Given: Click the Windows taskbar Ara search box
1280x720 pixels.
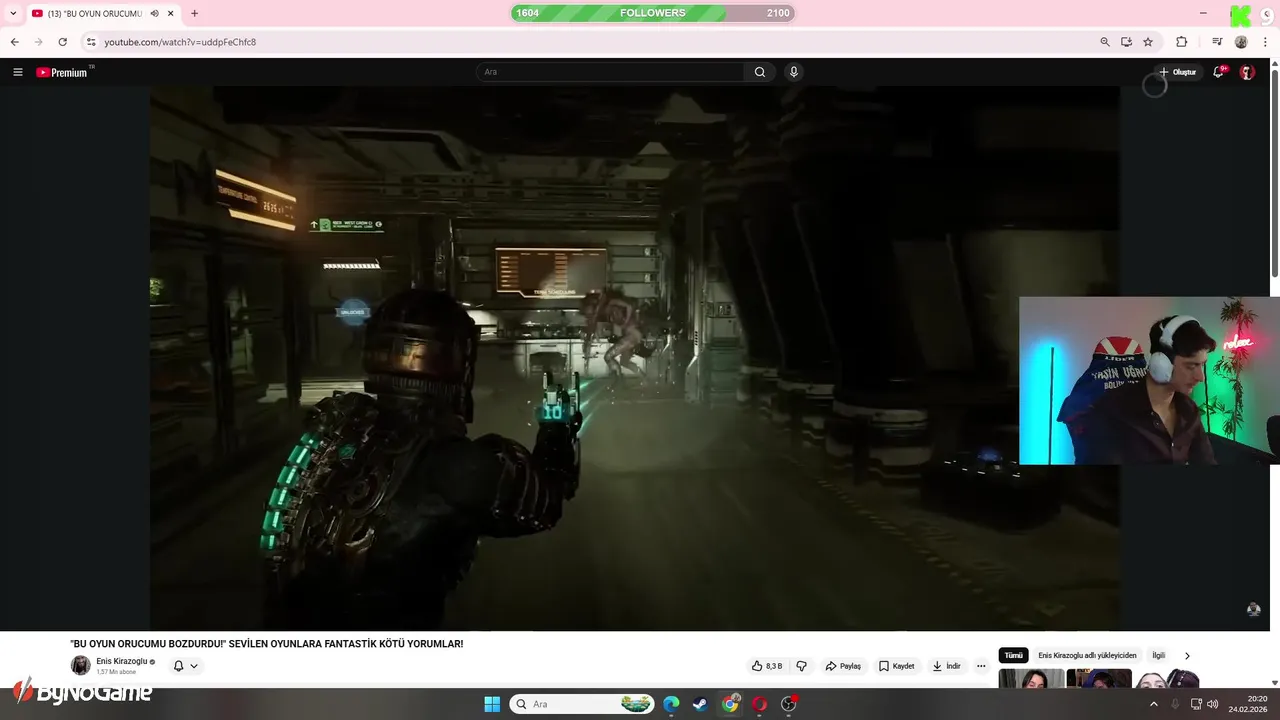Looking at the screenshot, I should (583, 704).
